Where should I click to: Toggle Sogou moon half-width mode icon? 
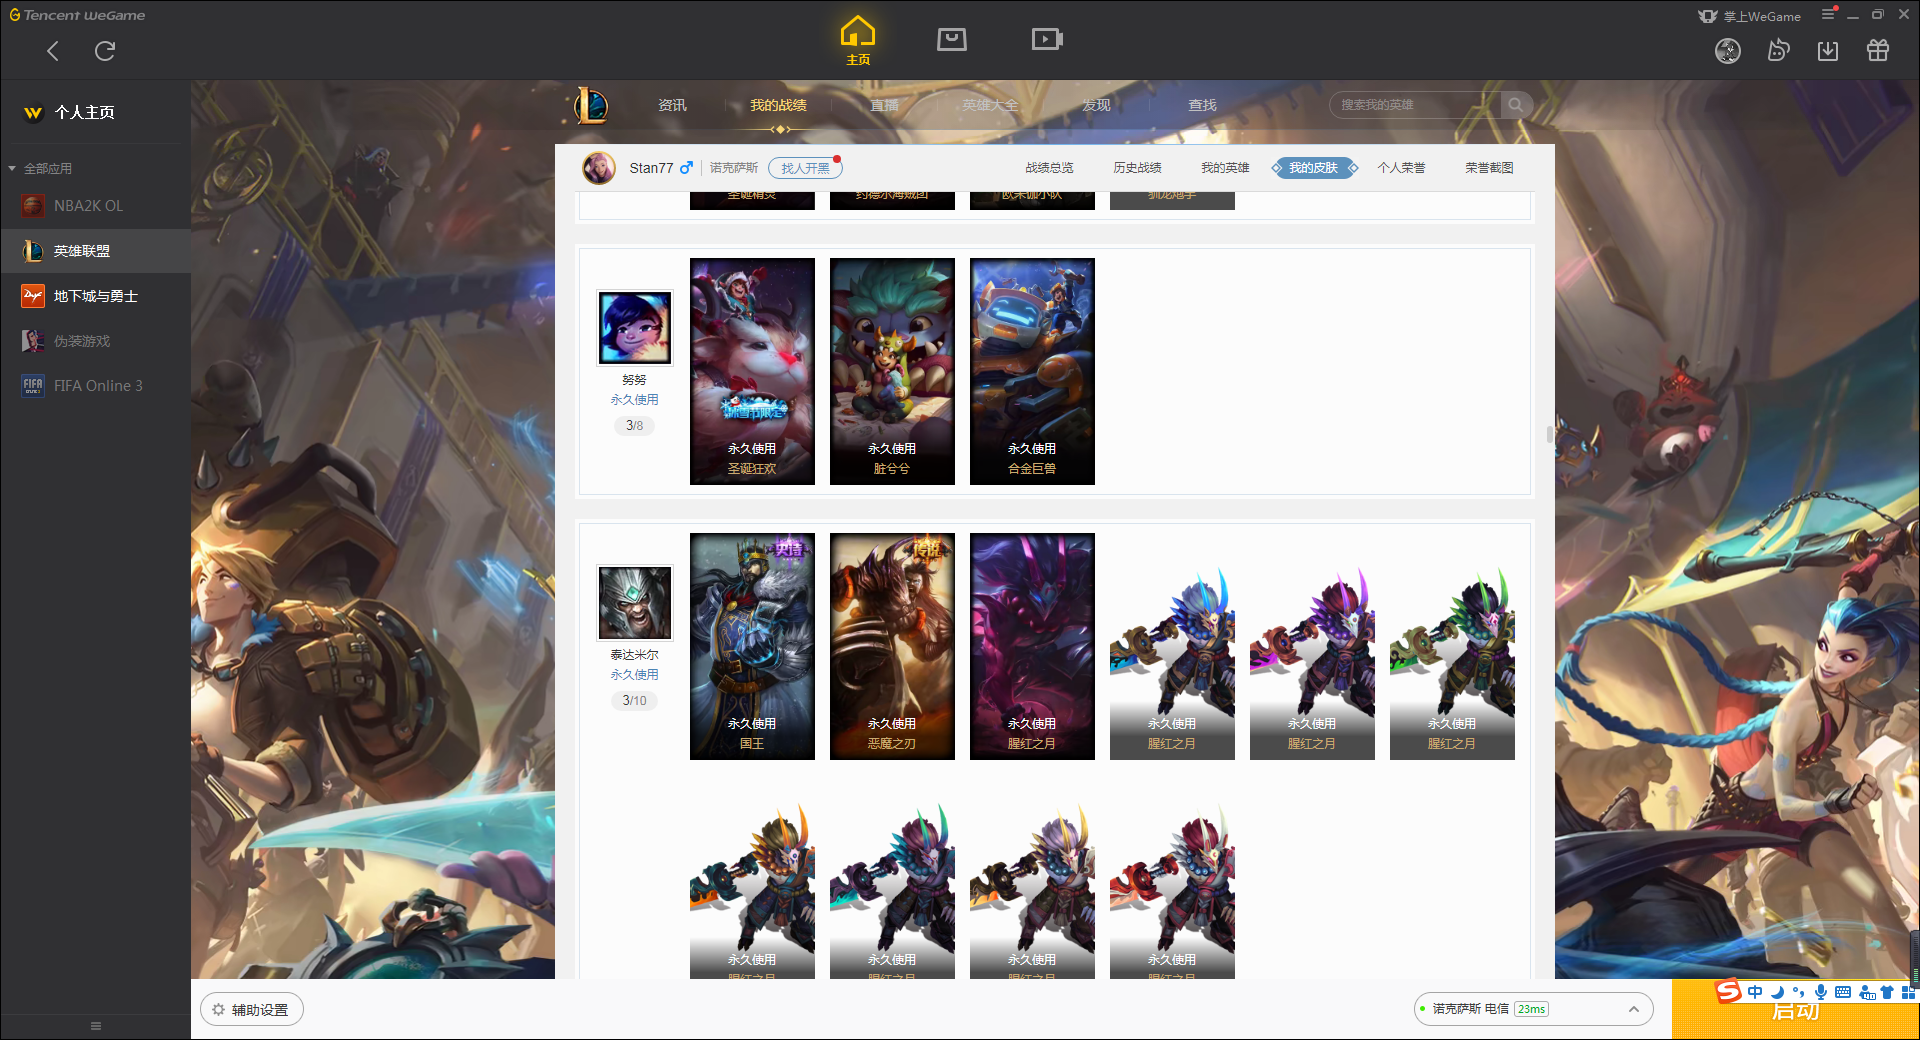point(1777,992)
